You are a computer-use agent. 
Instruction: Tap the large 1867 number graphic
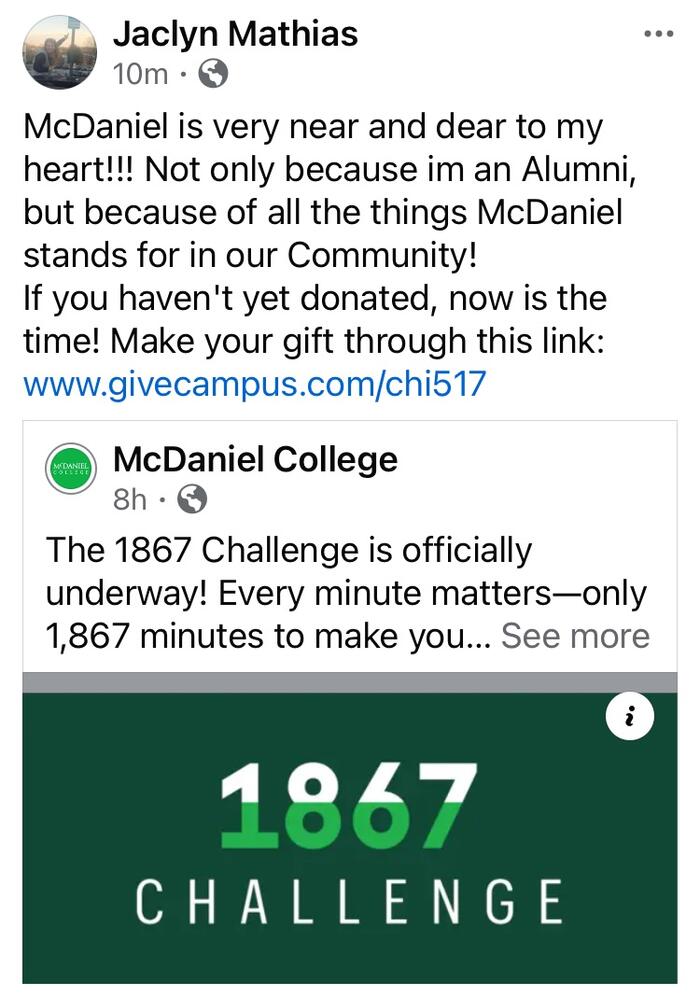tap(348, 805)
